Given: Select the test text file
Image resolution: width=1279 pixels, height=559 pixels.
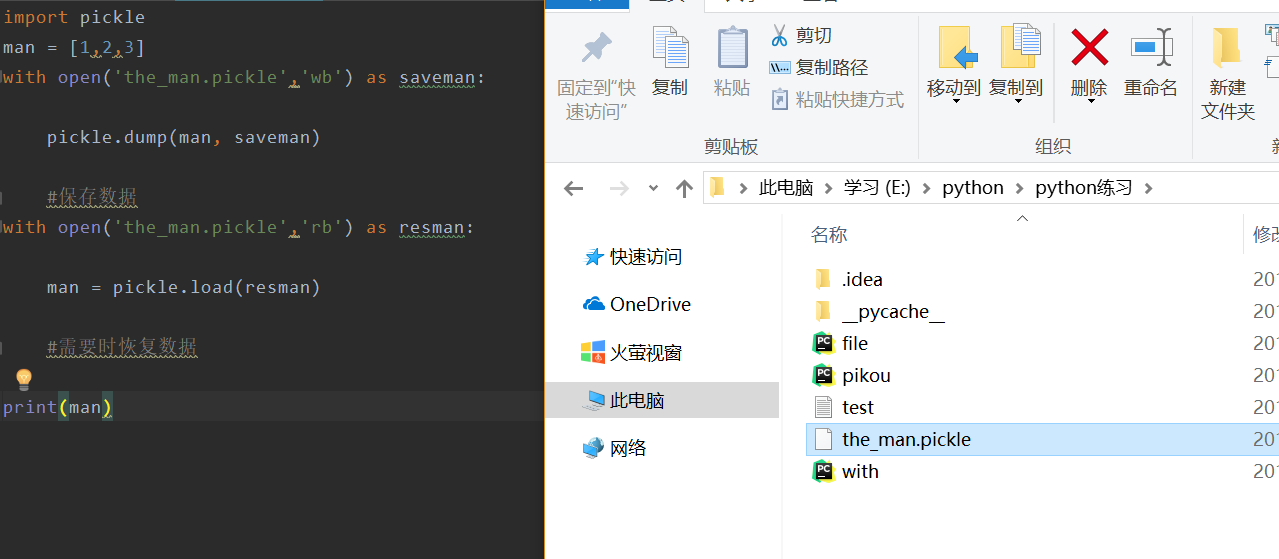Looking at the screenshot, I should tap(844, 407).
